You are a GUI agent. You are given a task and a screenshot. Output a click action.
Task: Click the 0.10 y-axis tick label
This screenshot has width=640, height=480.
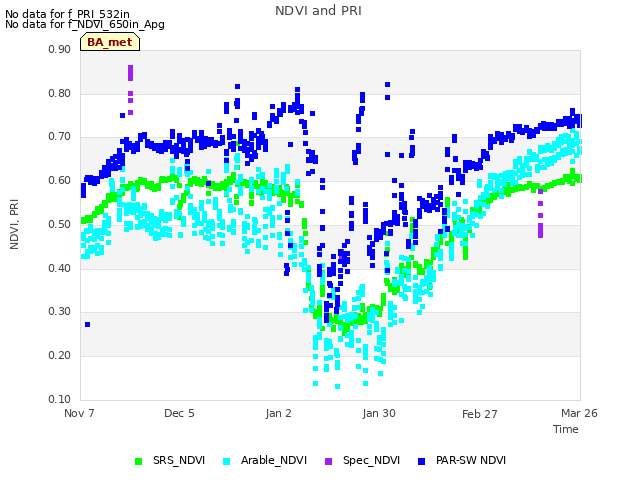pyautogui.click(x=60, y=399)
